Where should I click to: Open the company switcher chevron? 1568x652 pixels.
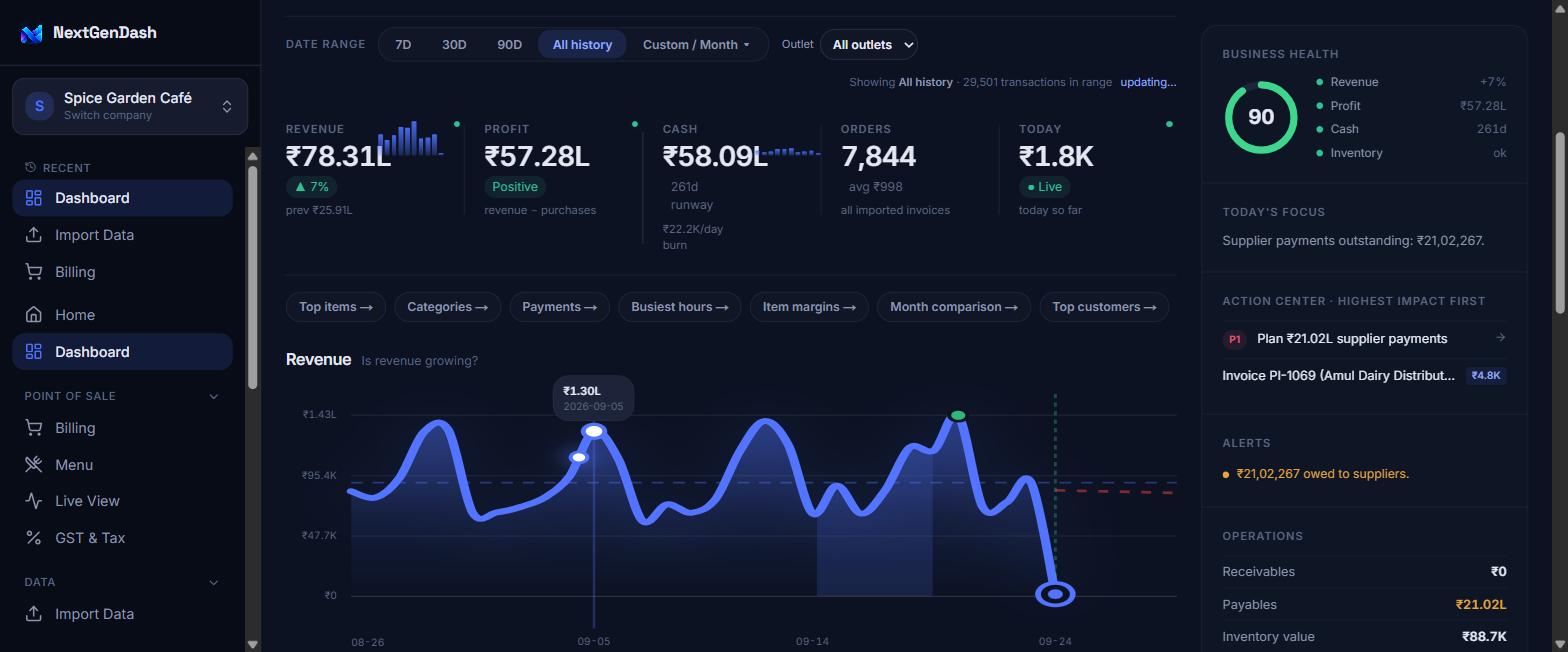point(227,106)
